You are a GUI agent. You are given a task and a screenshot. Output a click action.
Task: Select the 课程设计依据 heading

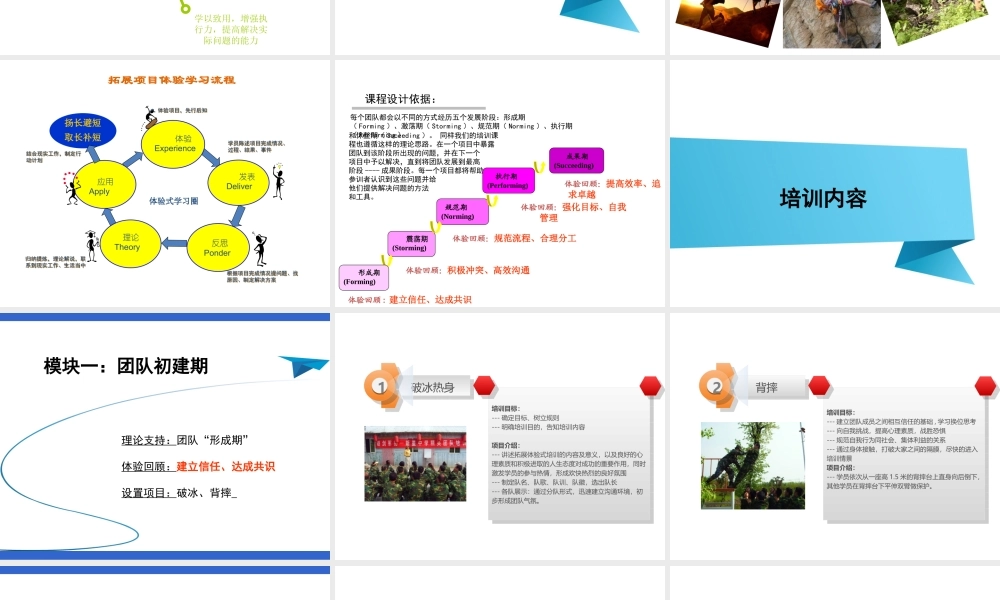point(401,99)
